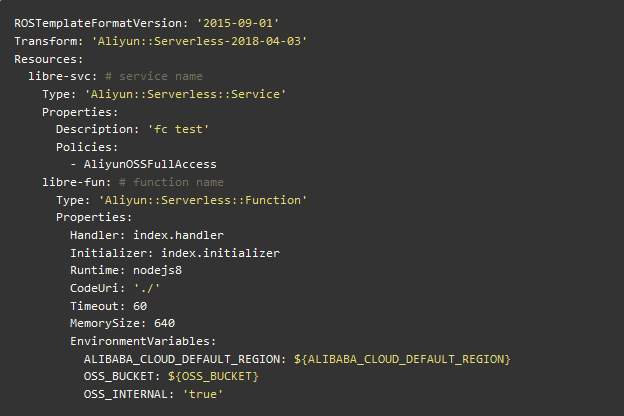Click the ${OSS_BUCKET} variable value
The width and height of the screenshot is (624, 416).
coord(216,376)
